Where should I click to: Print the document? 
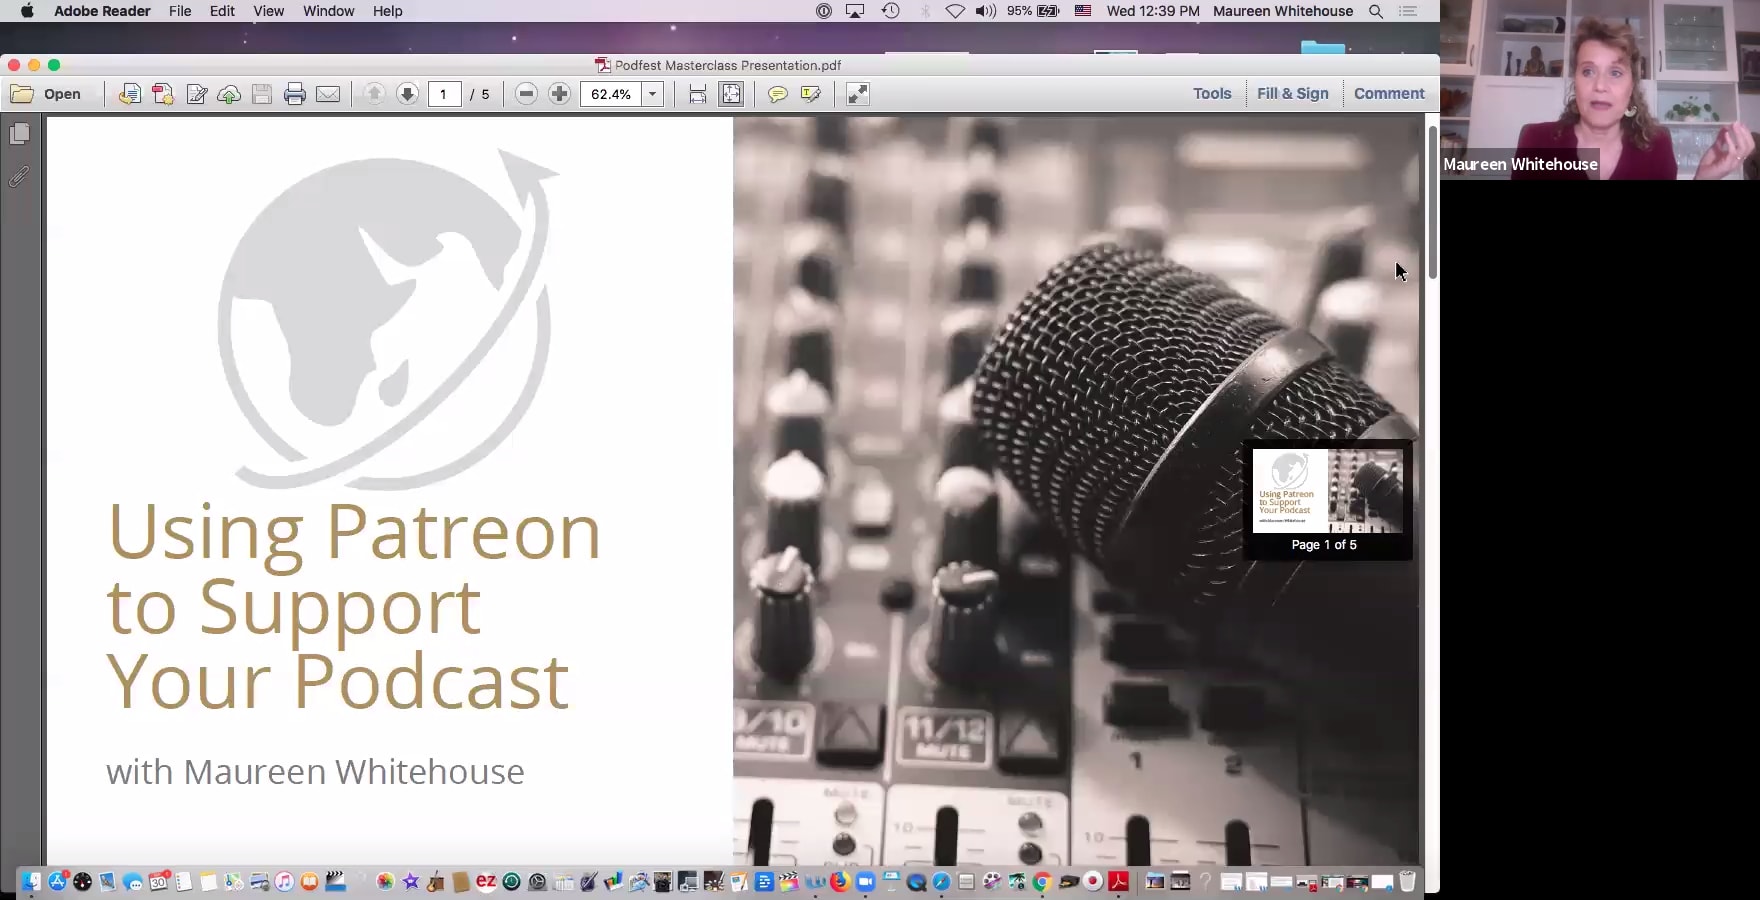click(x=295, y=94)
